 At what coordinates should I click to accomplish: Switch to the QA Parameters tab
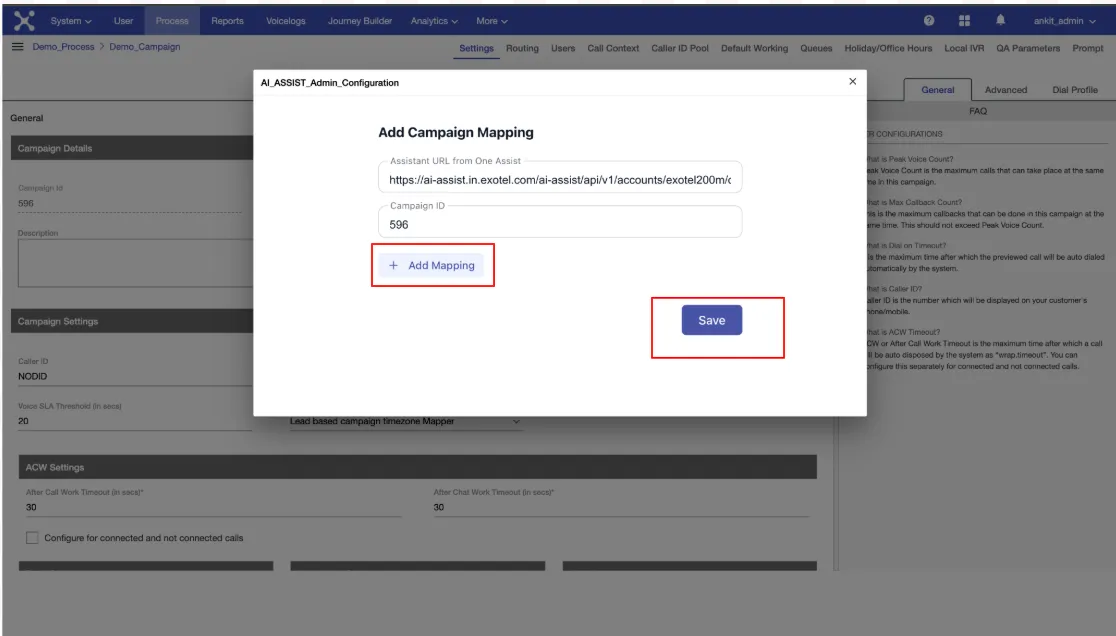[1028, 48]
